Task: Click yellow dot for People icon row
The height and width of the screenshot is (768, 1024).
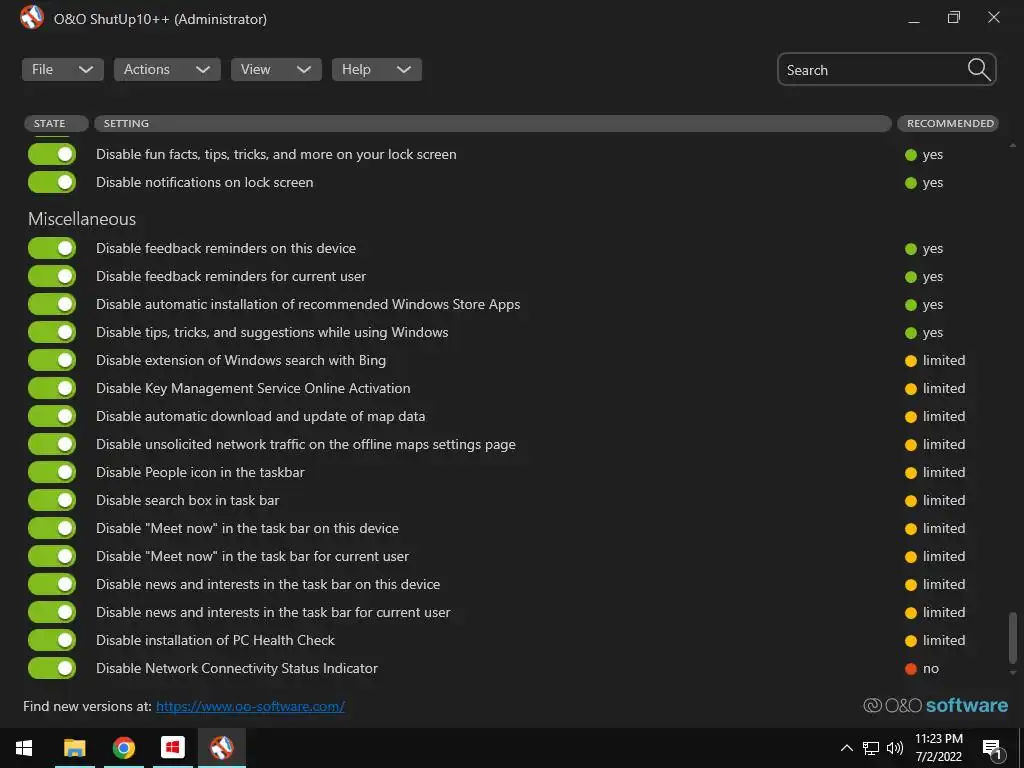Action: pyautogui.click(x=911, y=473)
